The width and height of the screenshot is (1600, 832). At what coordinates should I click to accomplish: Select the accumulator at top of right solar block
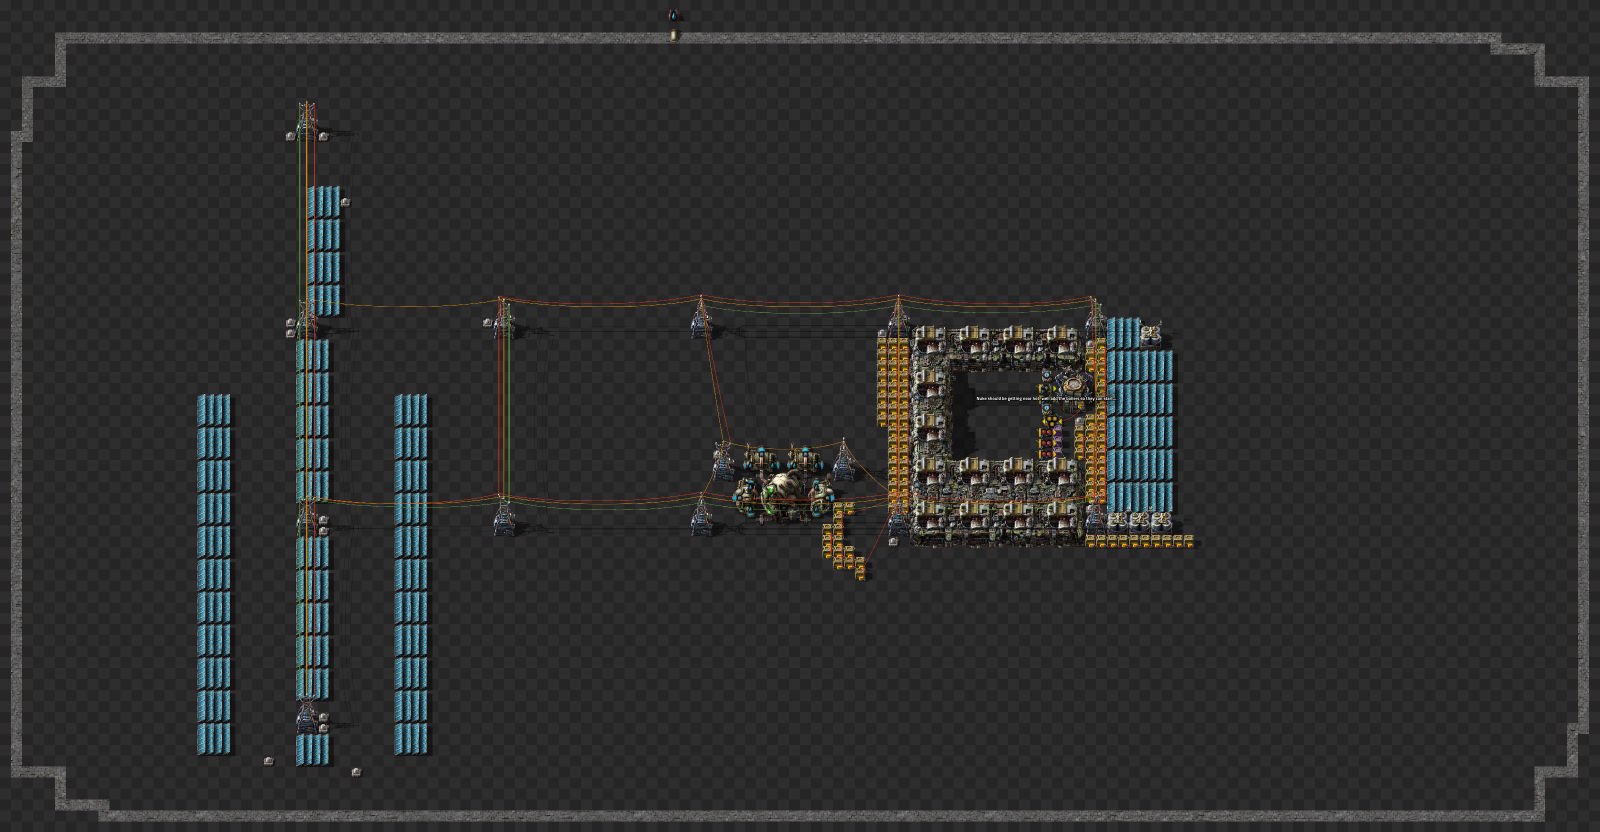pos(1151,333)
